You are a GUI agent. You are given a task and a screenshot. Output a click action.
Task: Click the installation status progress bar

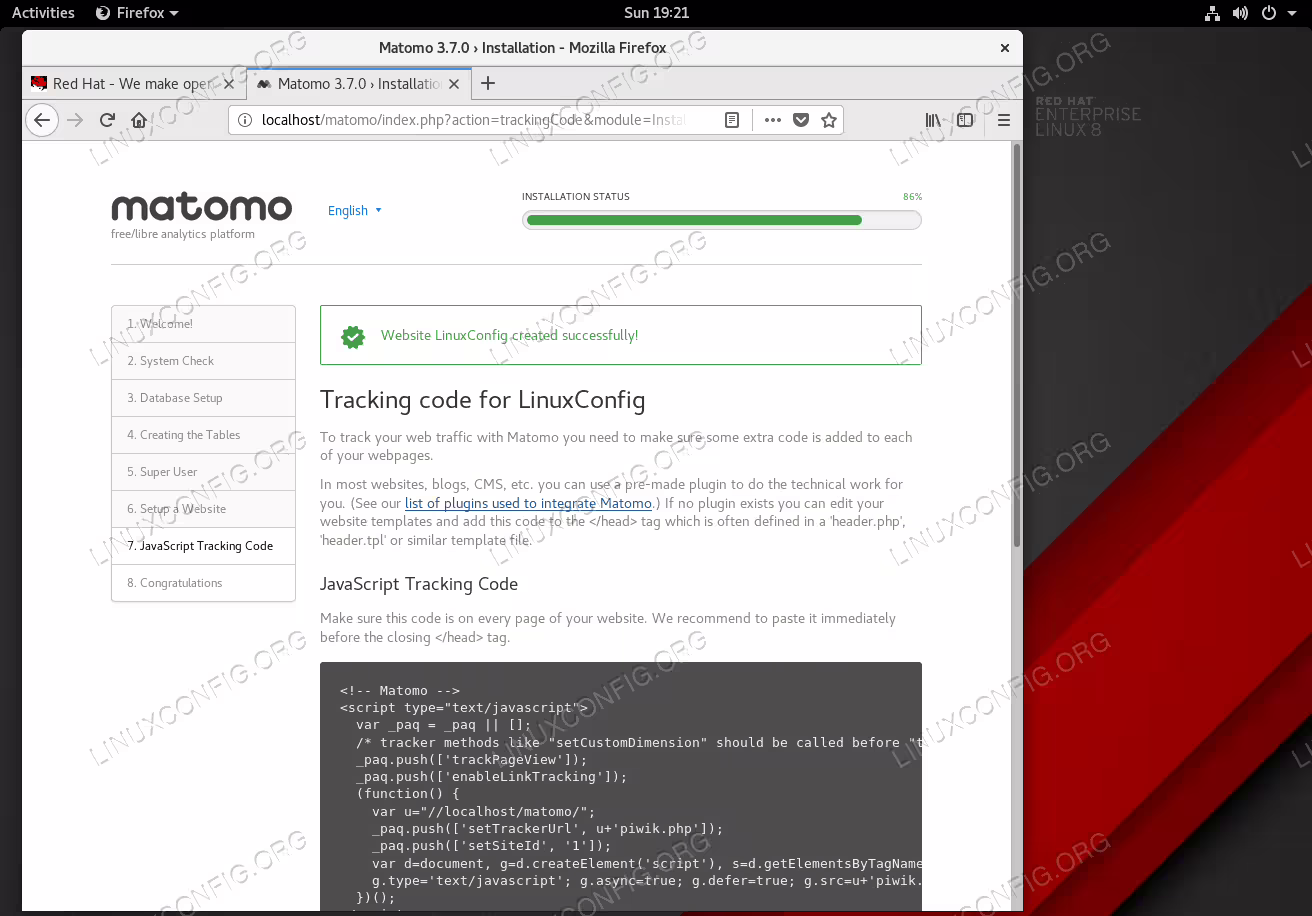click(x=721, y=220)
